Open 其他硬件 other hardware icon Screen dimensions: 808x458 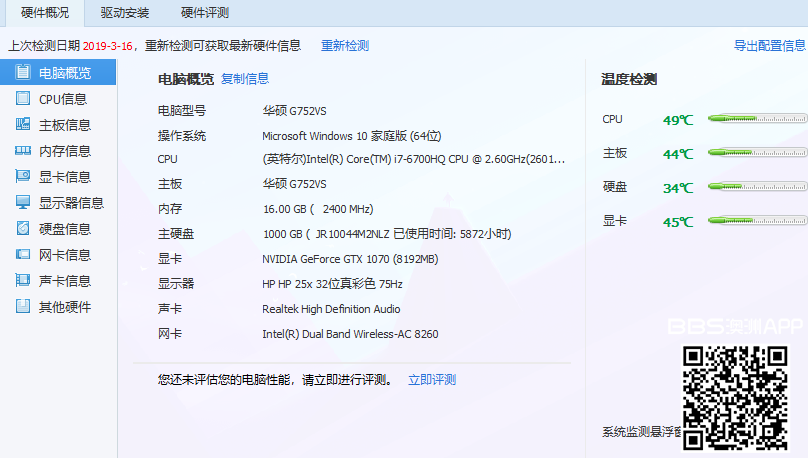pyautogui.click(x=22, y=307)
